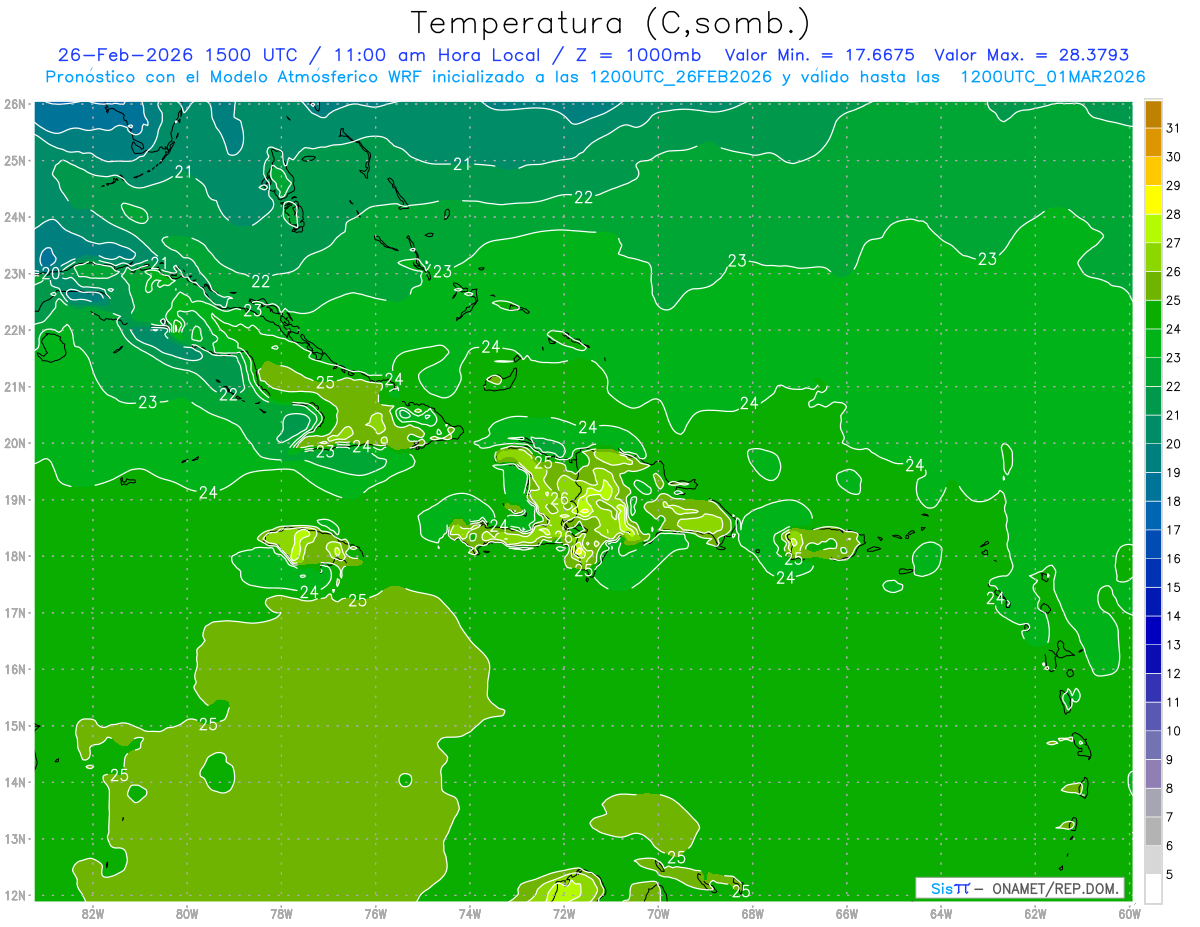Click the 82W longitude axis label
1200x927 pixels.
tap(92, 913)
